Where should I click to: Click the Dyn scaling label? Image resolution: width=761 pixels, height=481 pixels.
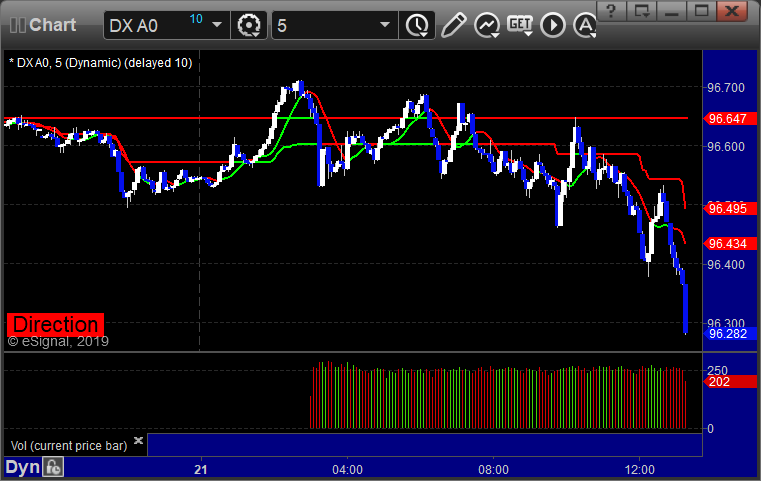coord(23,467)
